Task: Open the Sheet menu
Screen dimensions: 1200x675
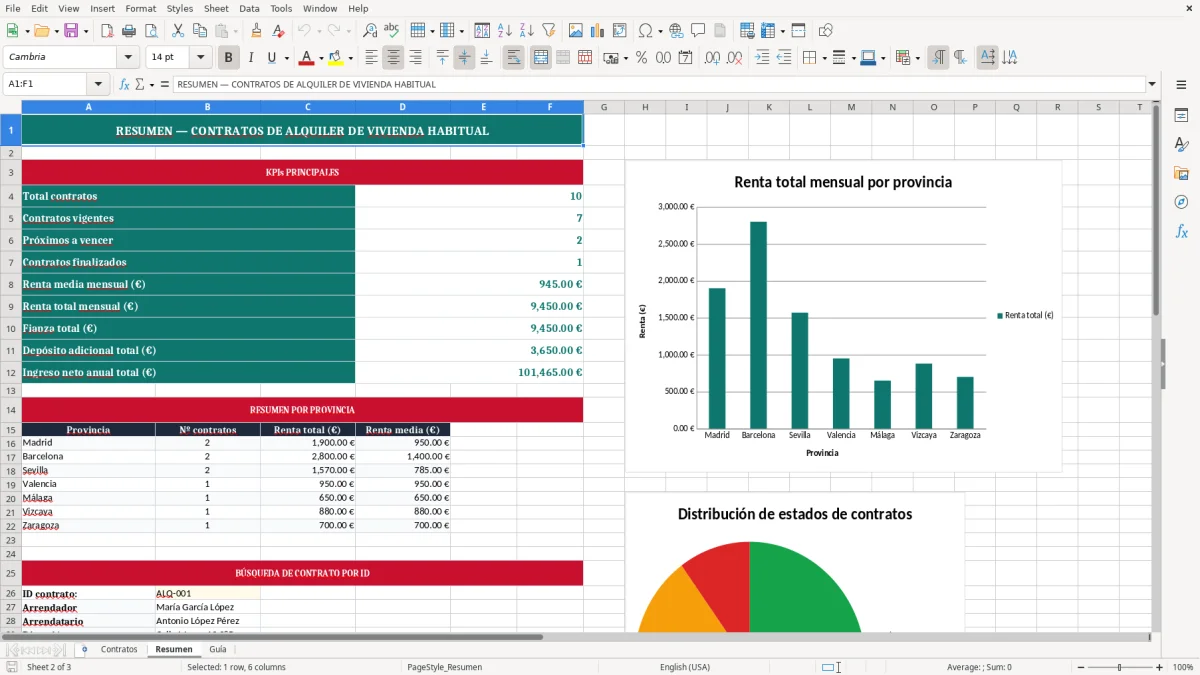Action: pos(216,8)
